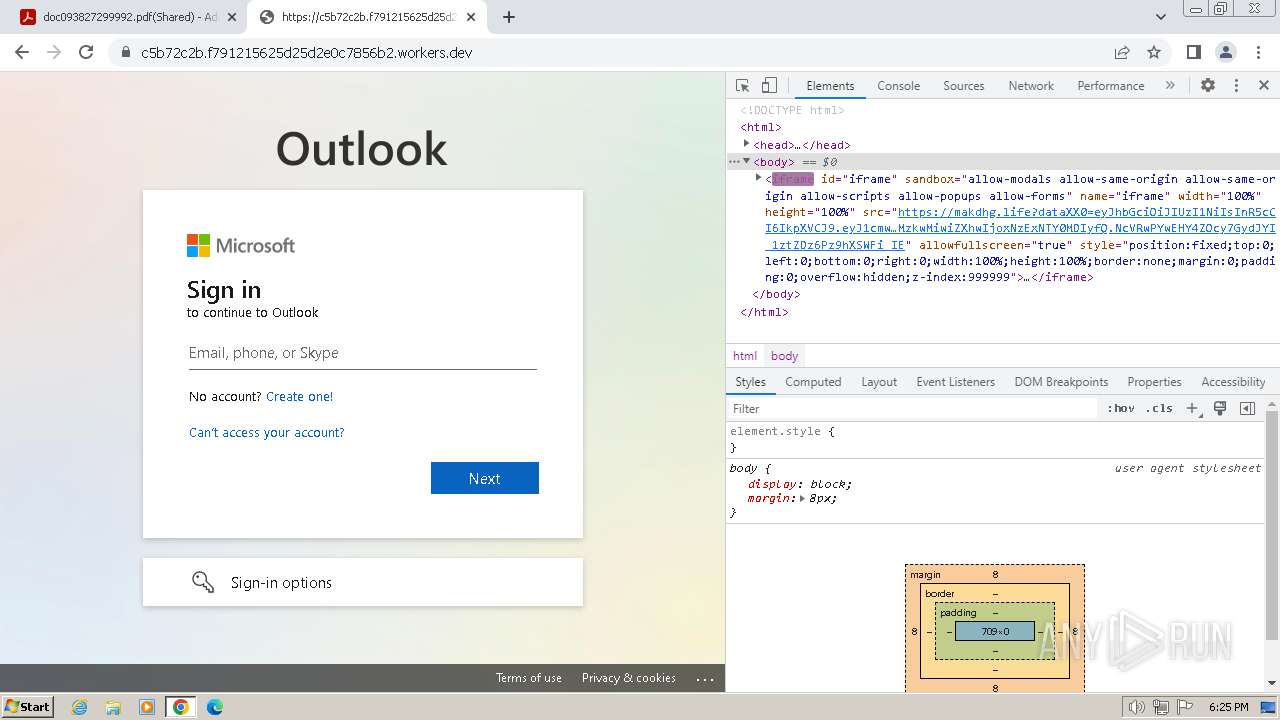Bookmark this page with star icon
The image size is (1280, 720).
pyautogui.click(x=1154, y=52)
